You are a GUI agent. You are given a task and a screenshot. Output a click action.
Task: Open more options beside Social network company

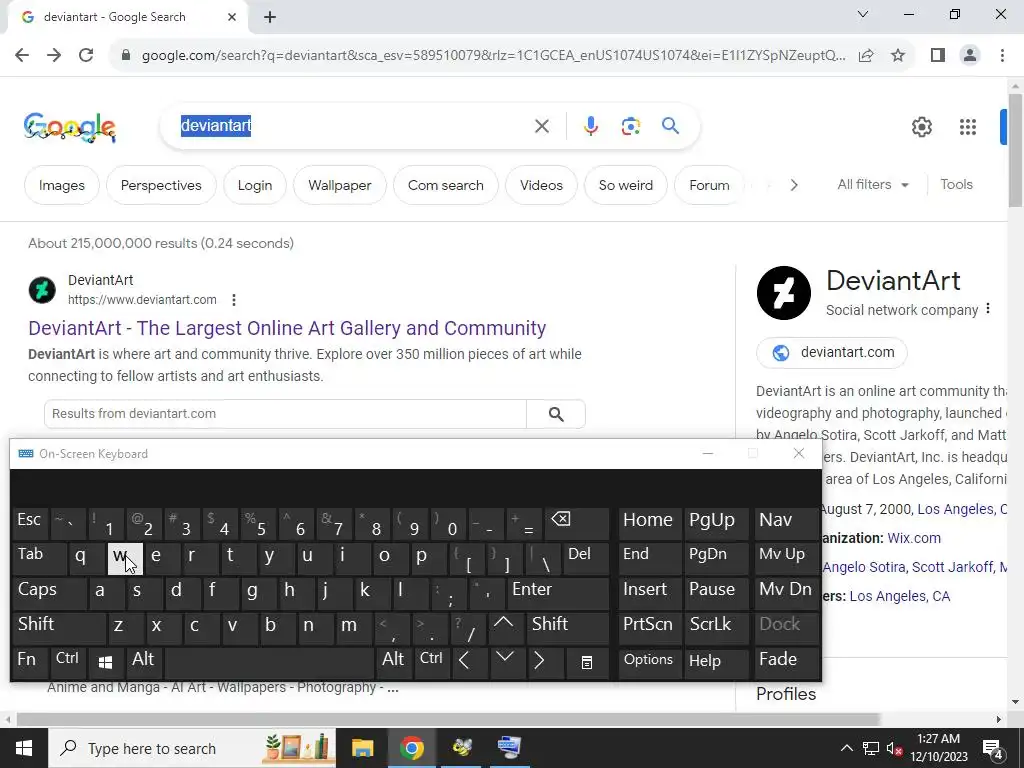click(x=988, y=308)
